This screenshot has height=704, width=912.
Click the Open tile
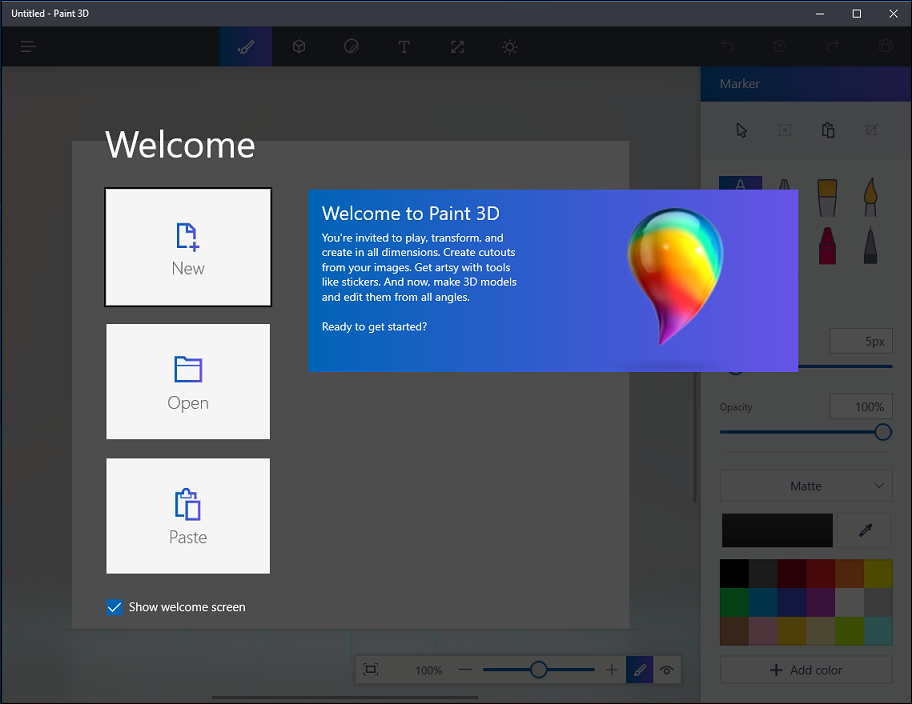click(188, 381)
